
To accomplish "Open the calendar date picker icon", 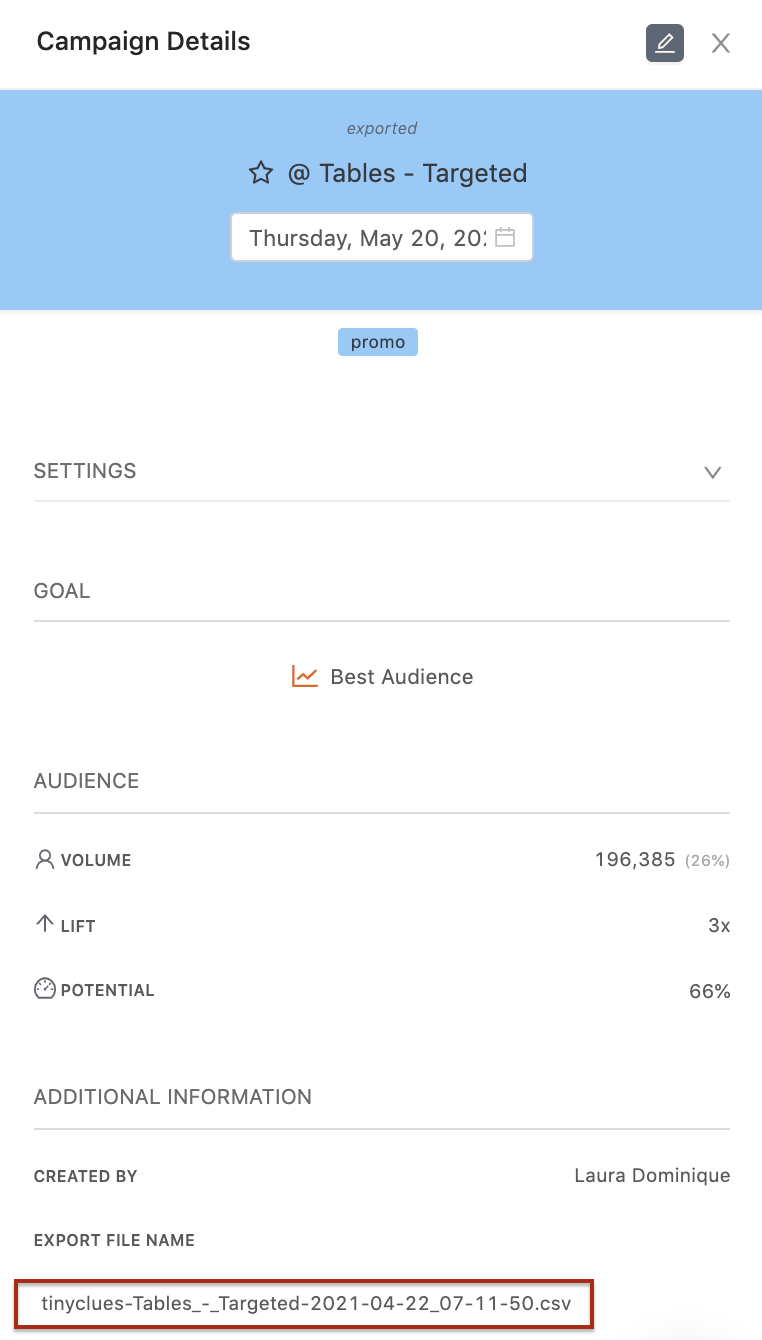I will pyautogui.click(x=505, y=238).
